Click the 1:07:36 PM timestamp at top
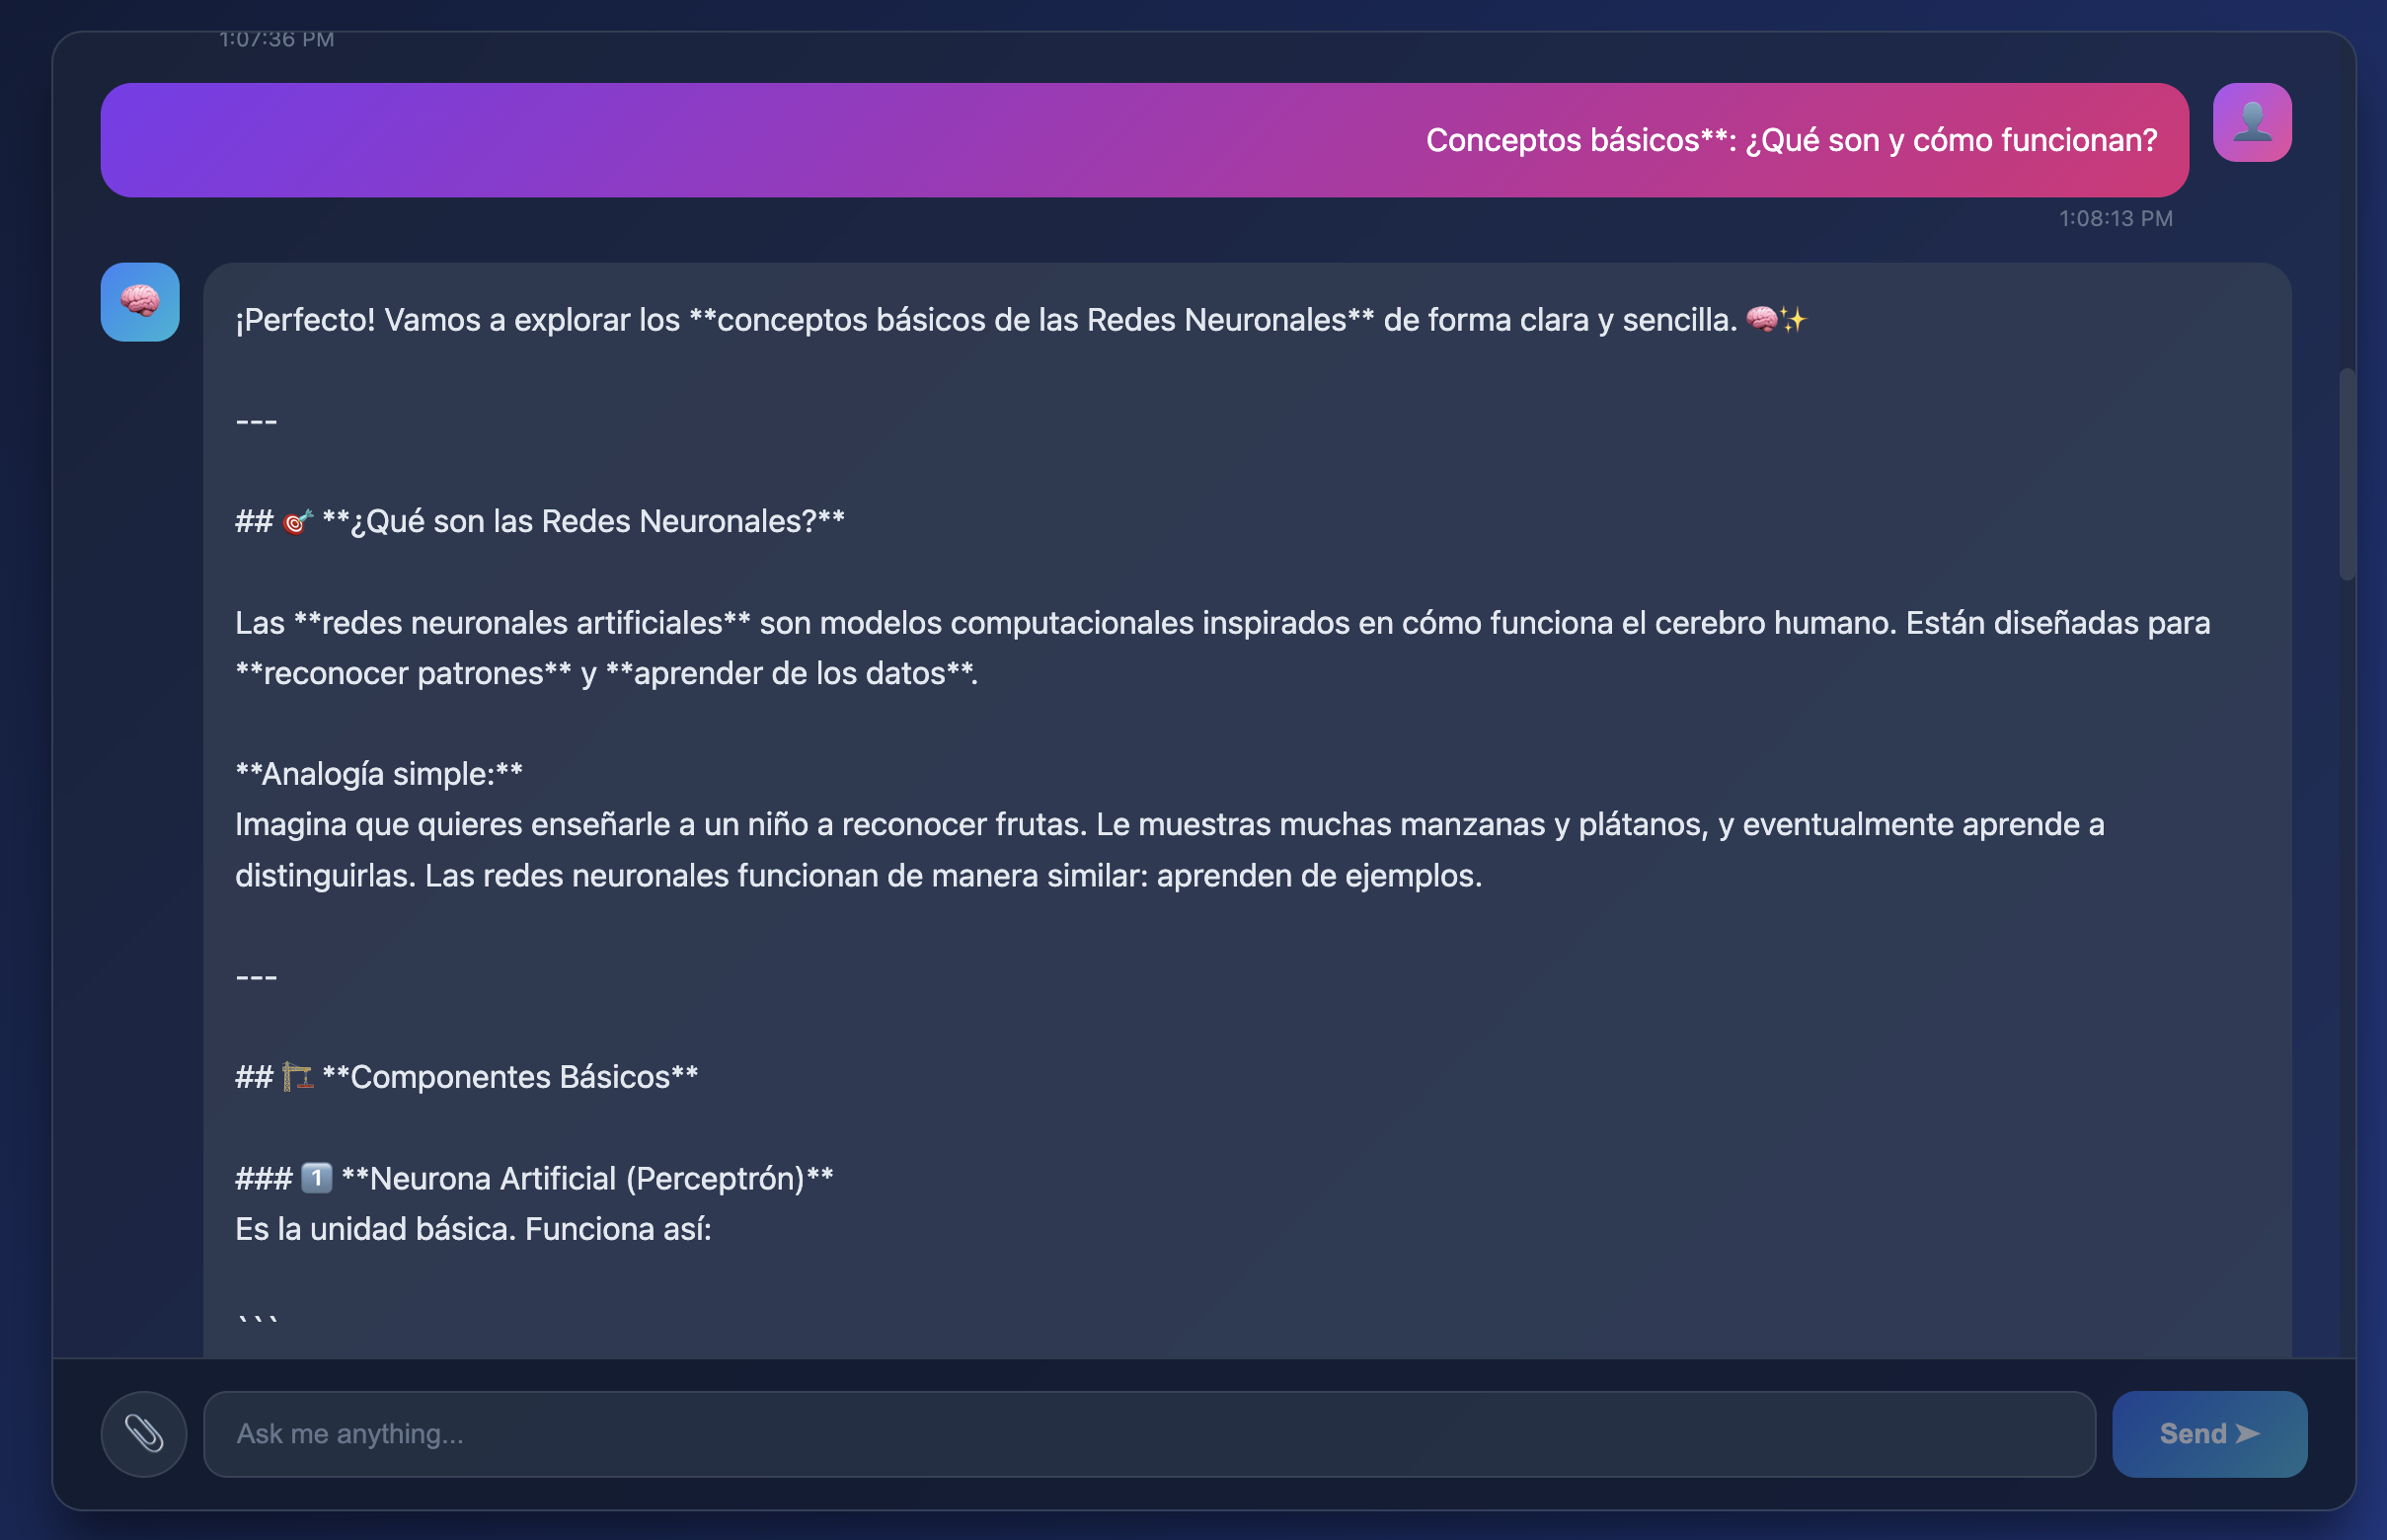The width and height of the screenshot is (2387, 1540). point(277,40)
